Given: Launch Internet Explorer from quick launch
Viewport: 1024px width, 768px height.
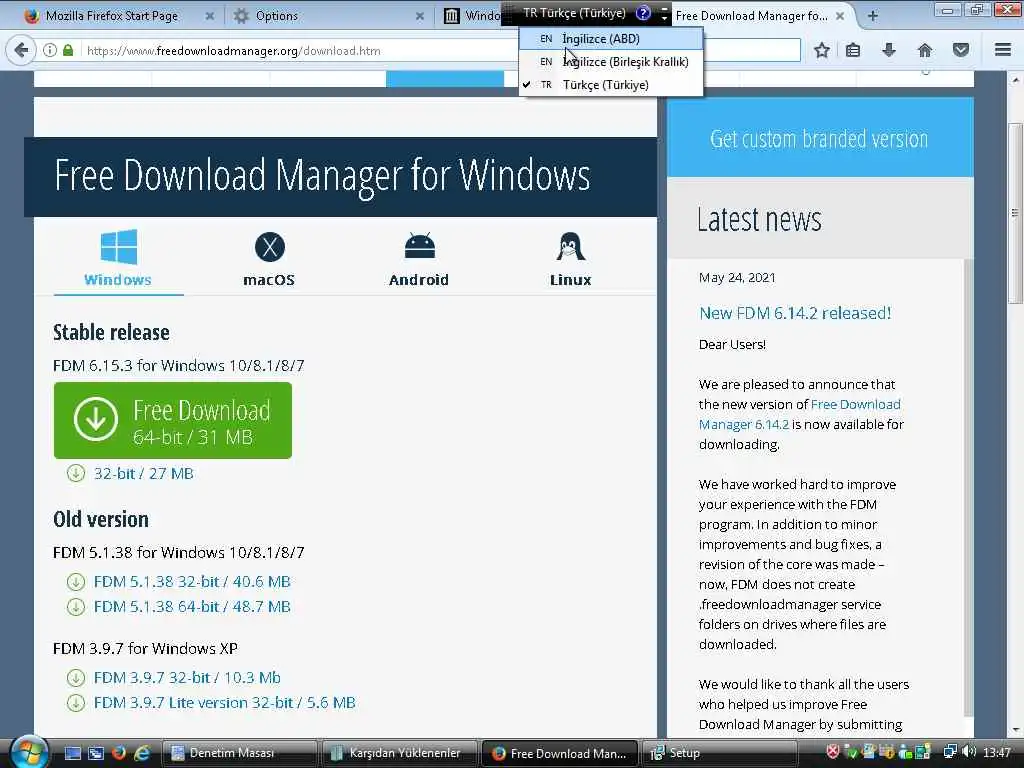Looking at the screenshot, I should click(142, 753).
